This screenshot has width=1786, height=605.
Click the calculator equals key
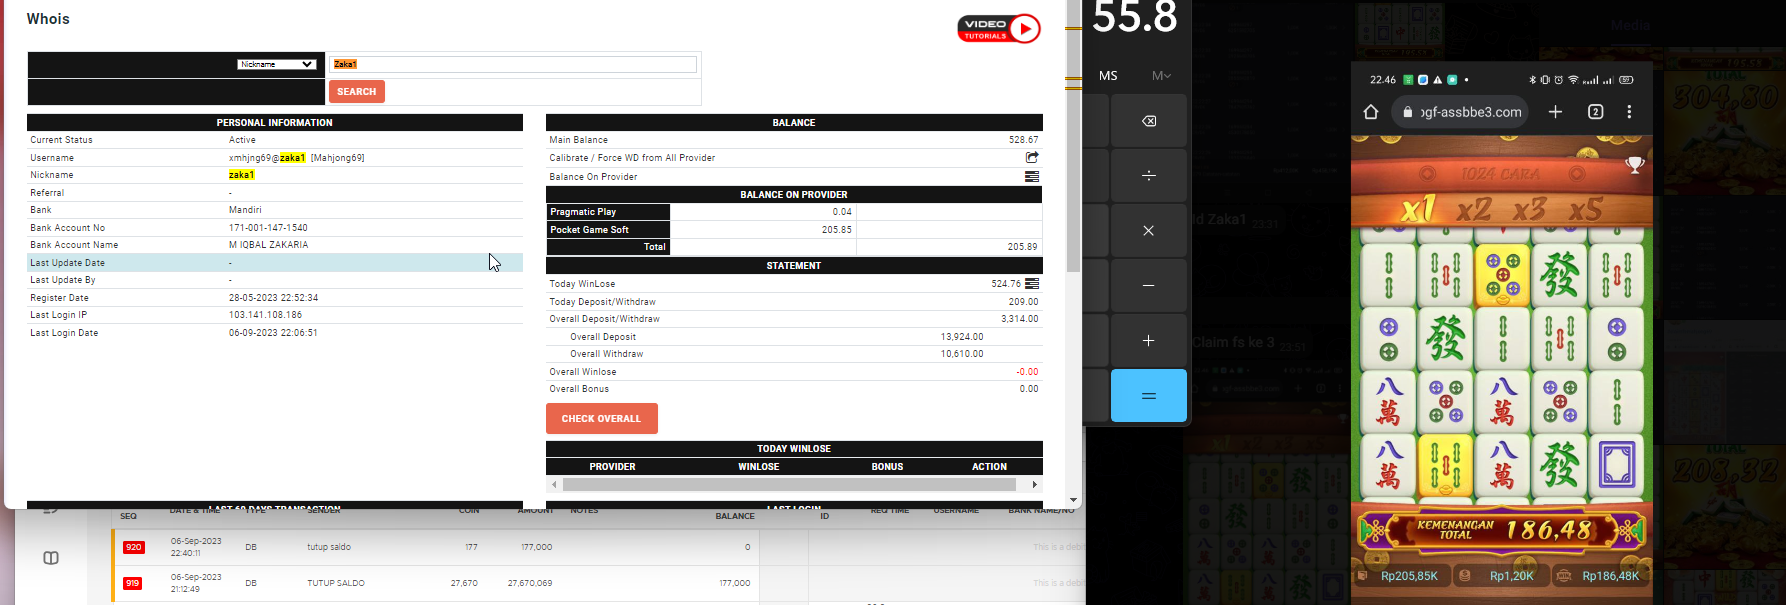[1148, 396]
